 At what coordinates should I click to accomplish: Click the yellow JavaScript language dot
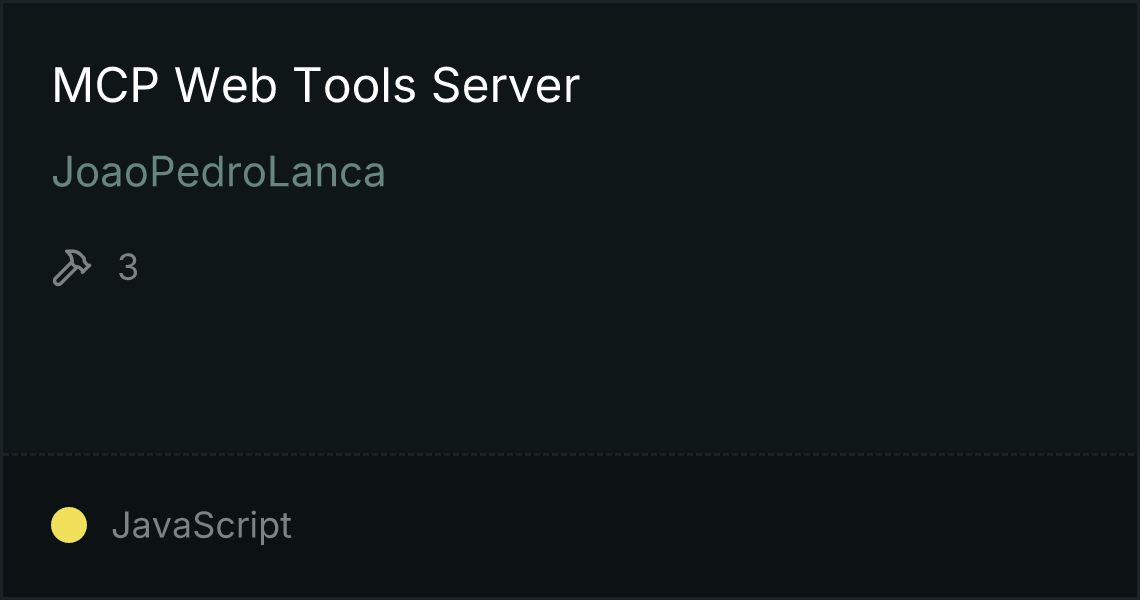point(69,525)
